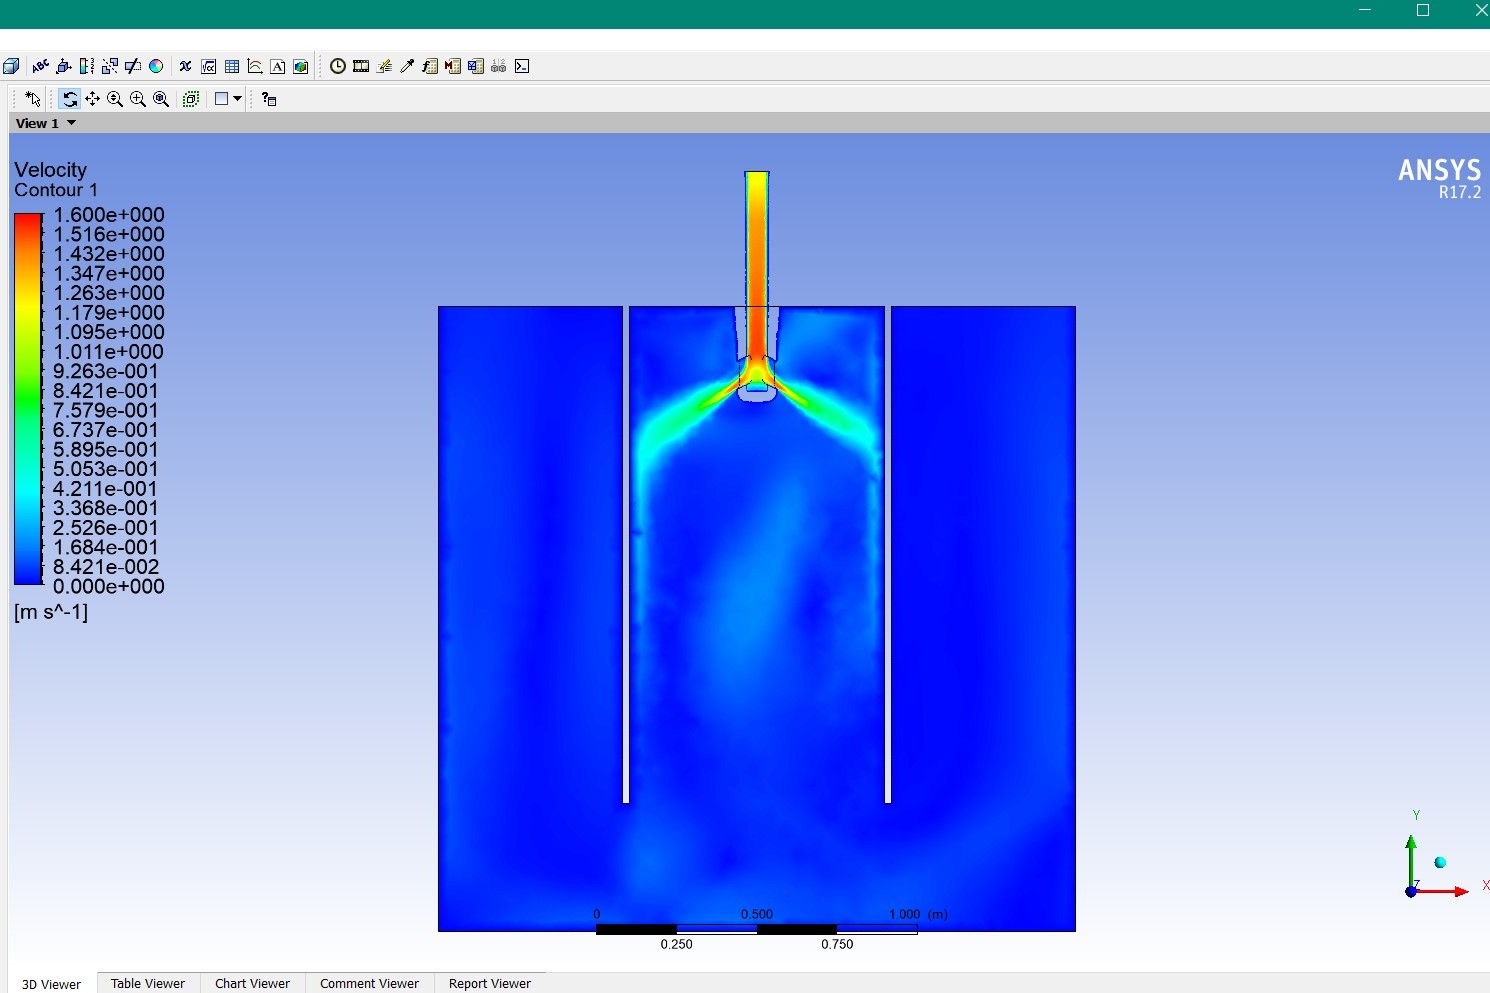Viewport: 1490px width, 993px height.
Task: Expand the viewport layout dropdown
Action: [x=237, y=99]
